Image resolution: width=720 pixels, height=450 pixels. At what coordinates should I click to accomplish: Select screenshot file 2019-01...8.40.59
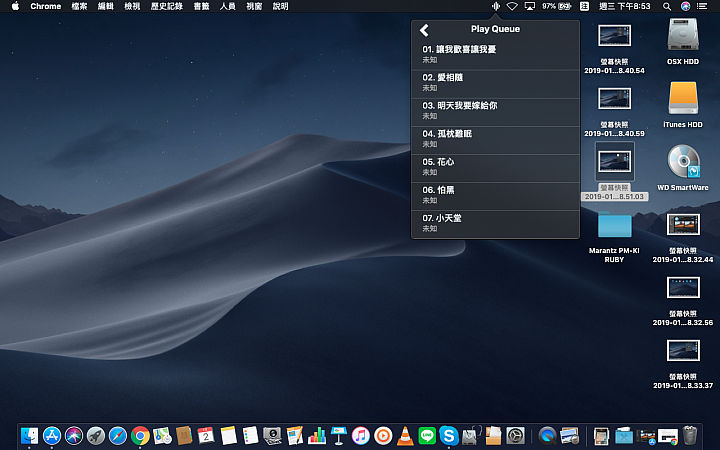(614, 98)
